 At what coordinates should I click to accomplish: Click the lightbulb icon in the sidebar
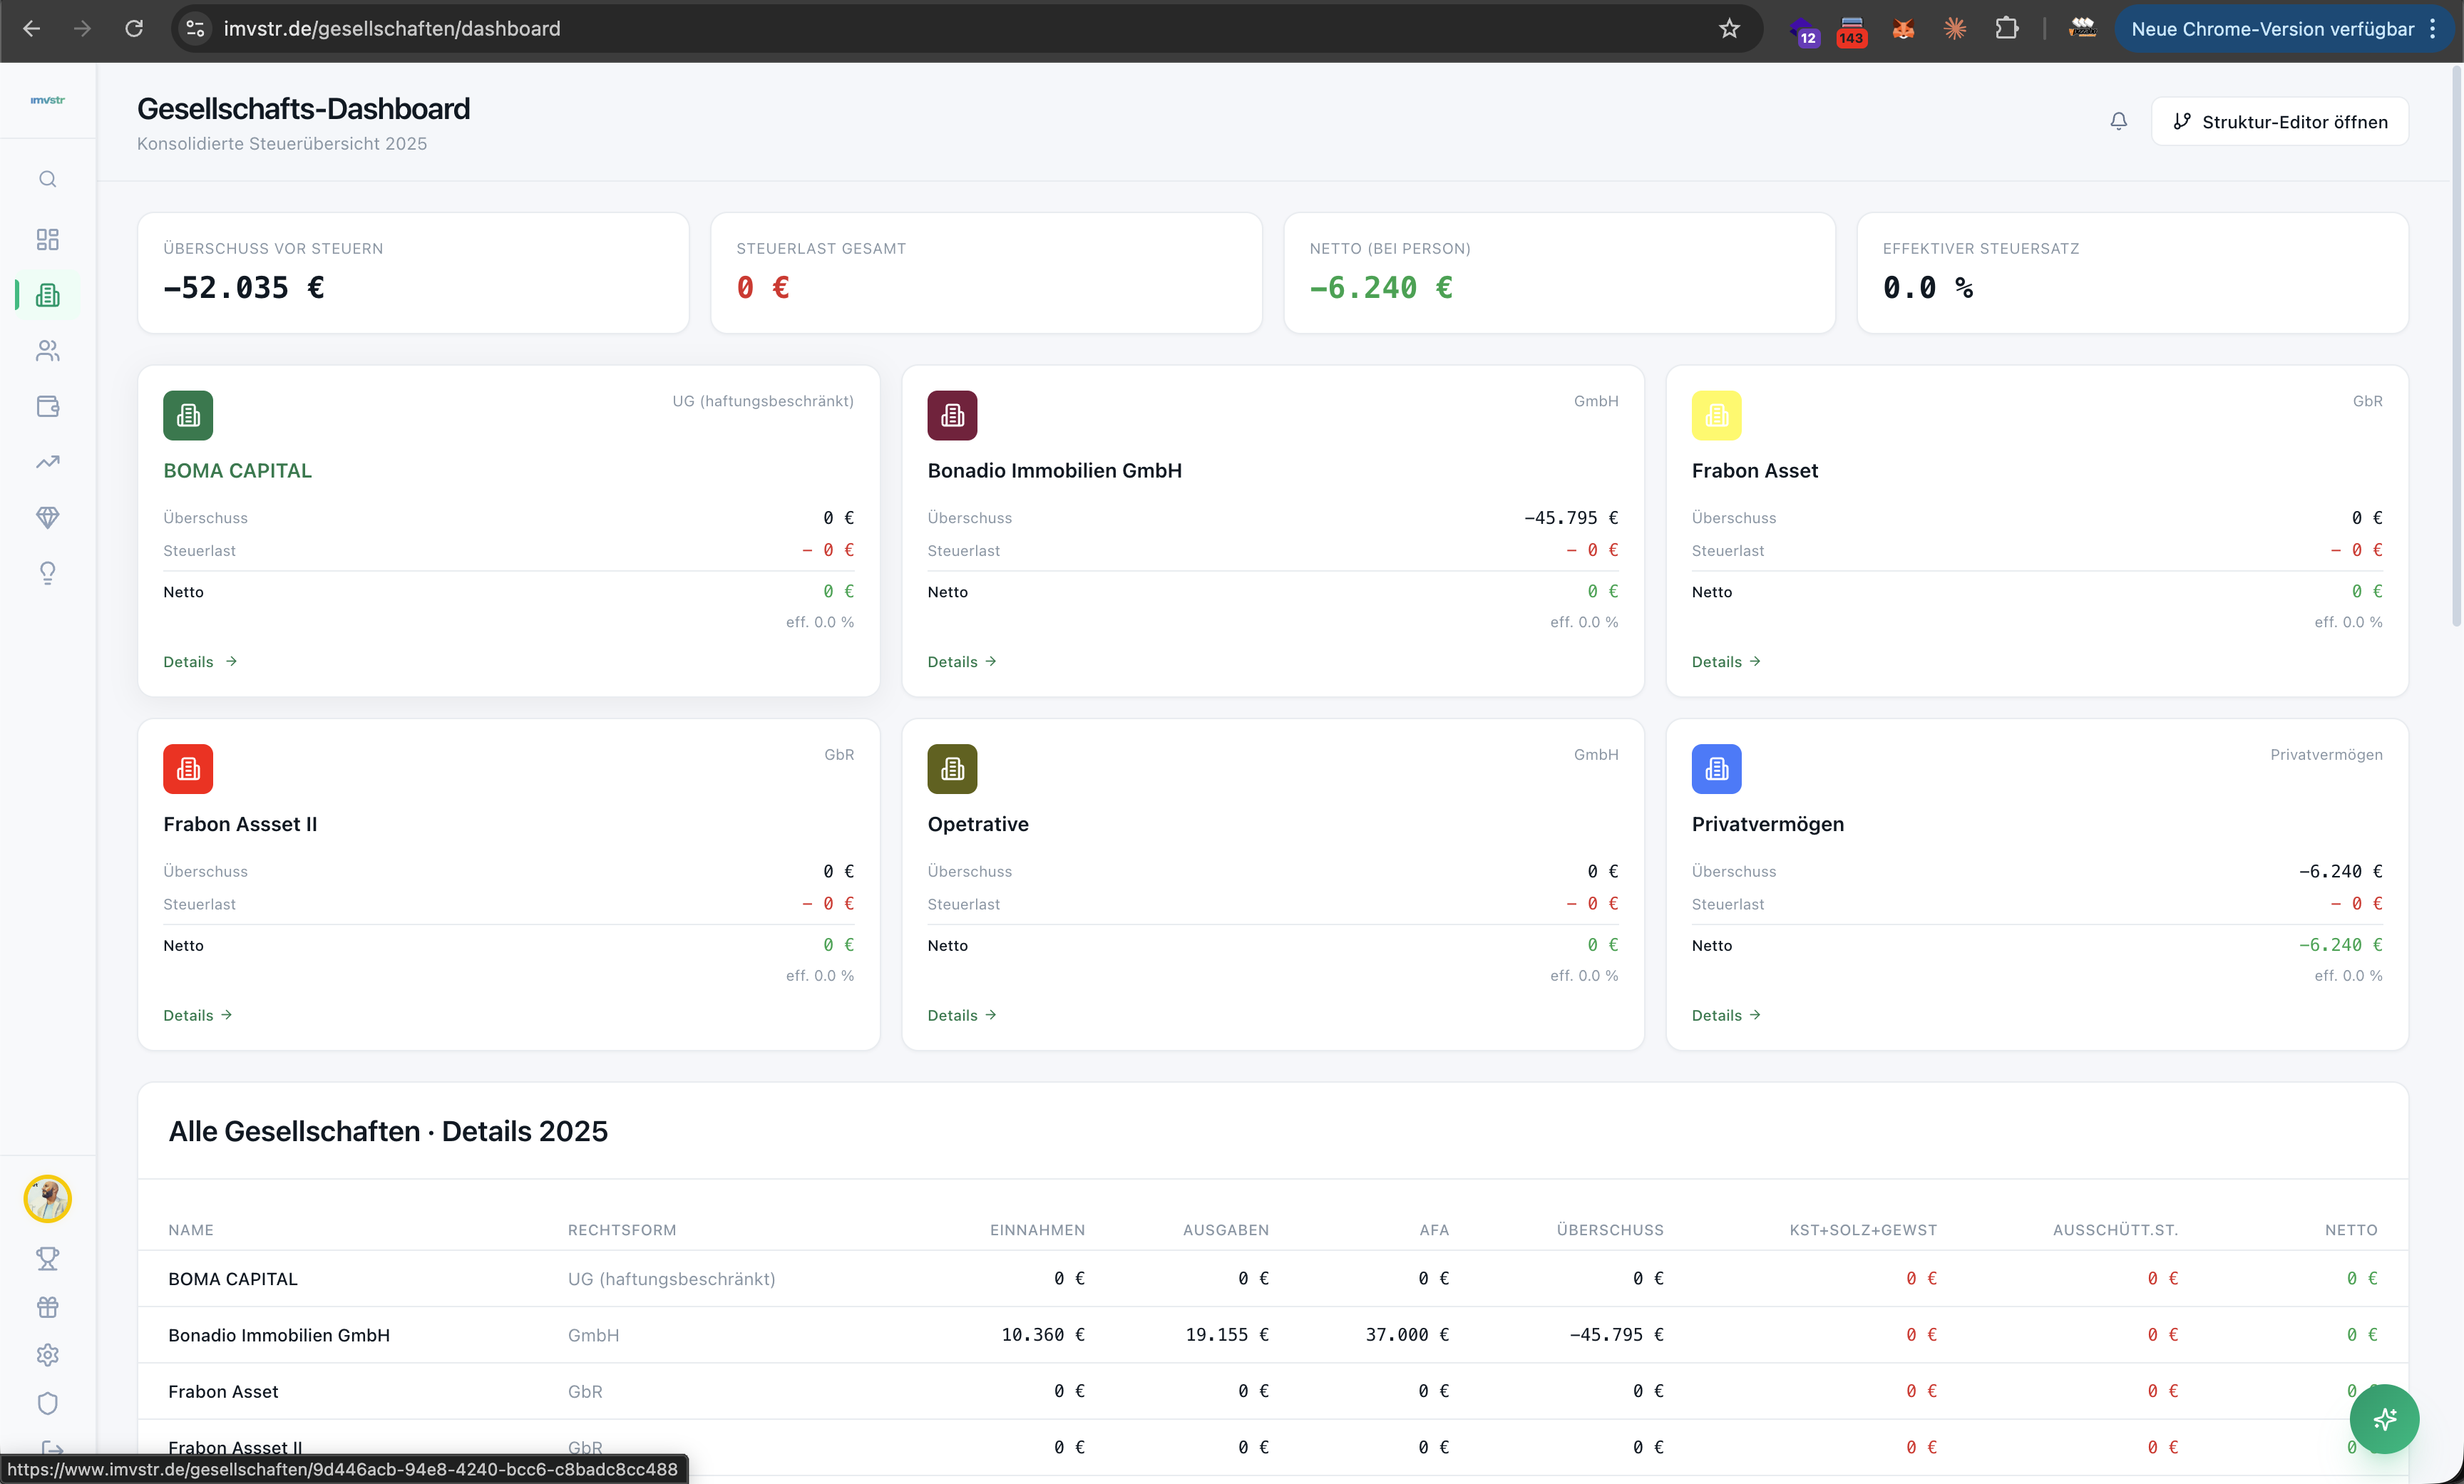47,573
